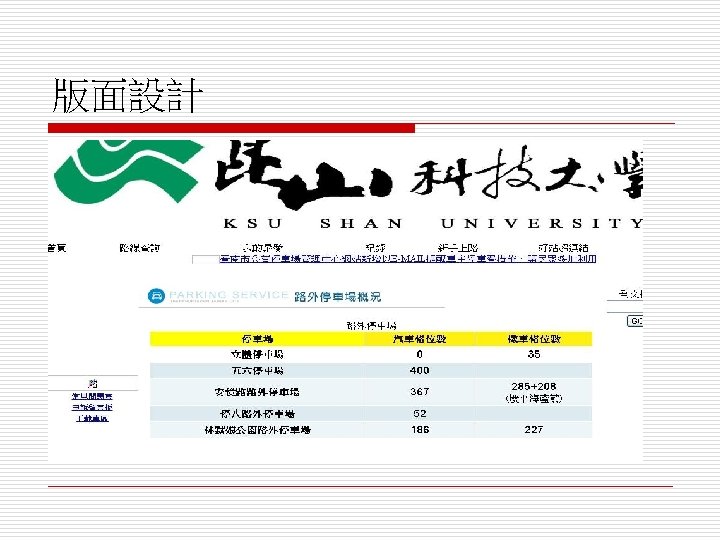
Task: Click the 機車格位數 column header
Action: [534, 339]
